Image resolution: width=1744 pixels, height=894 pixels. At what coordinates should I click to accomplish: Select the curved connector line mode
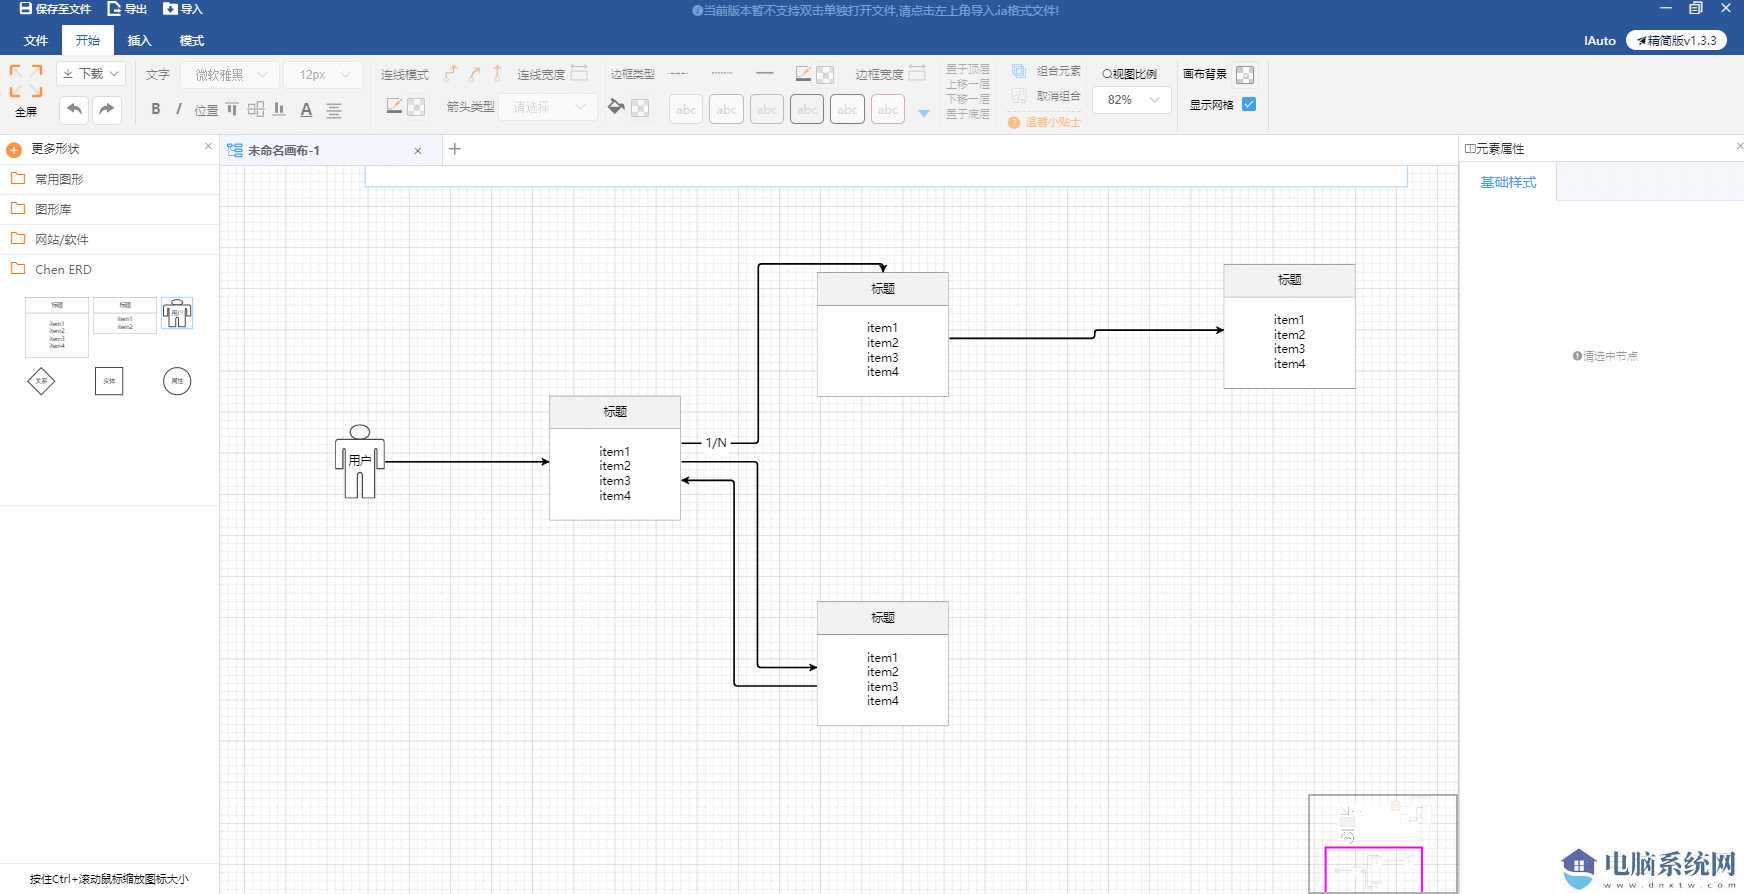[x=474, y=74]
